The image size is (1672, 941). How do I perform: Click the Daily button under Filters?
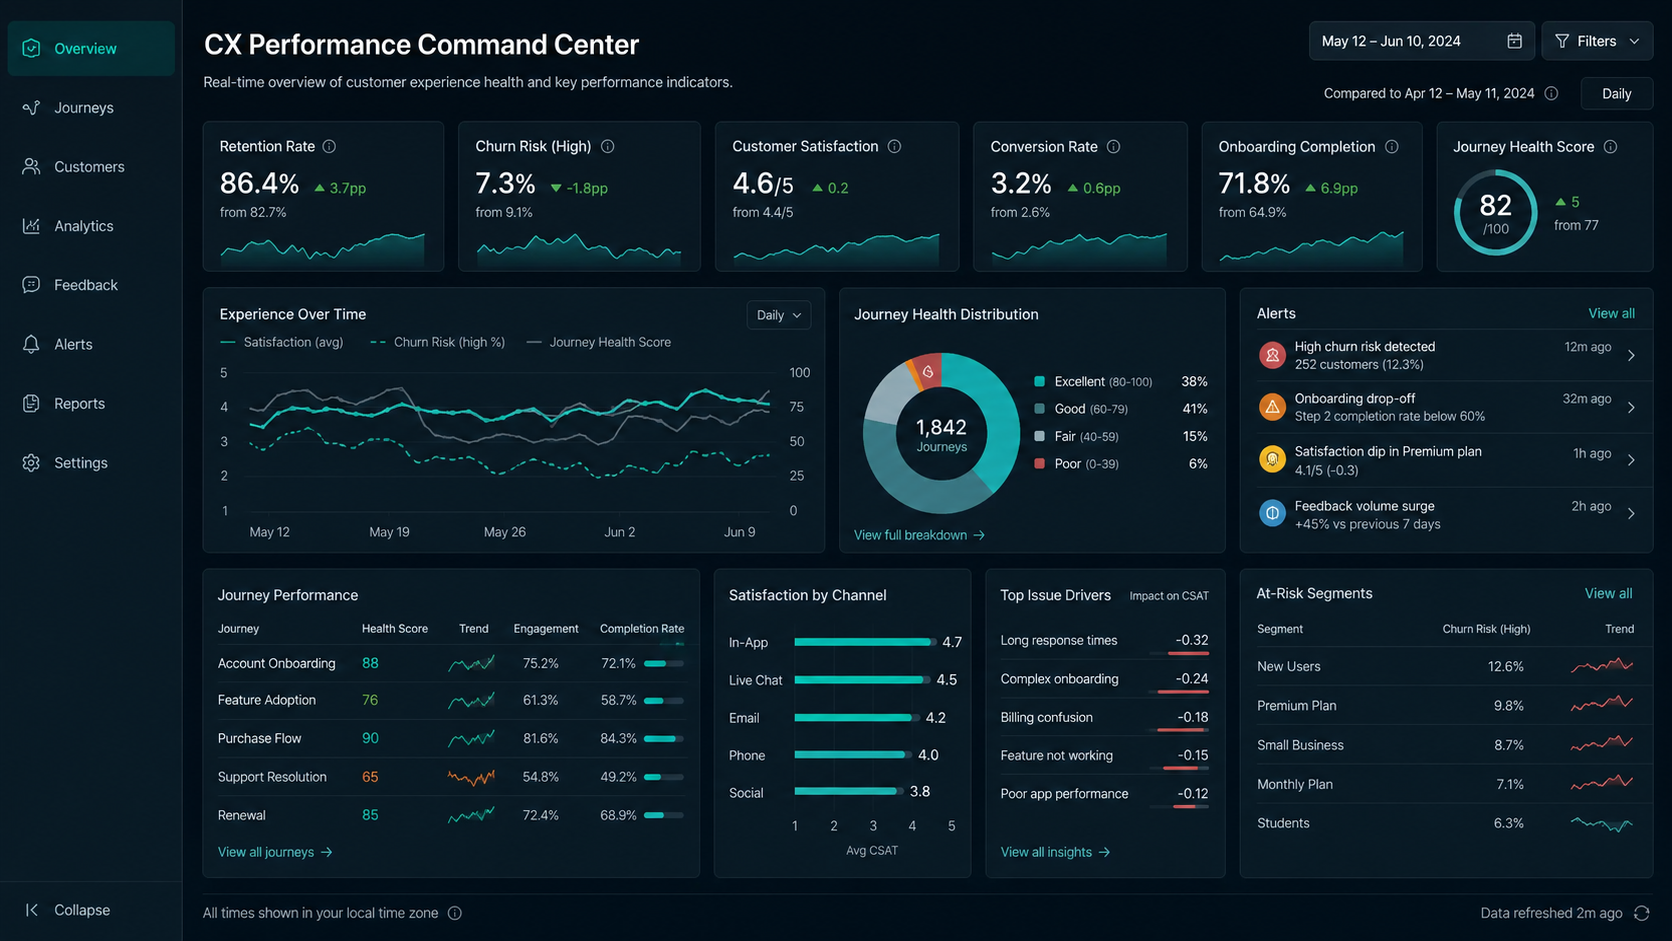click(x=1616, y=93)
